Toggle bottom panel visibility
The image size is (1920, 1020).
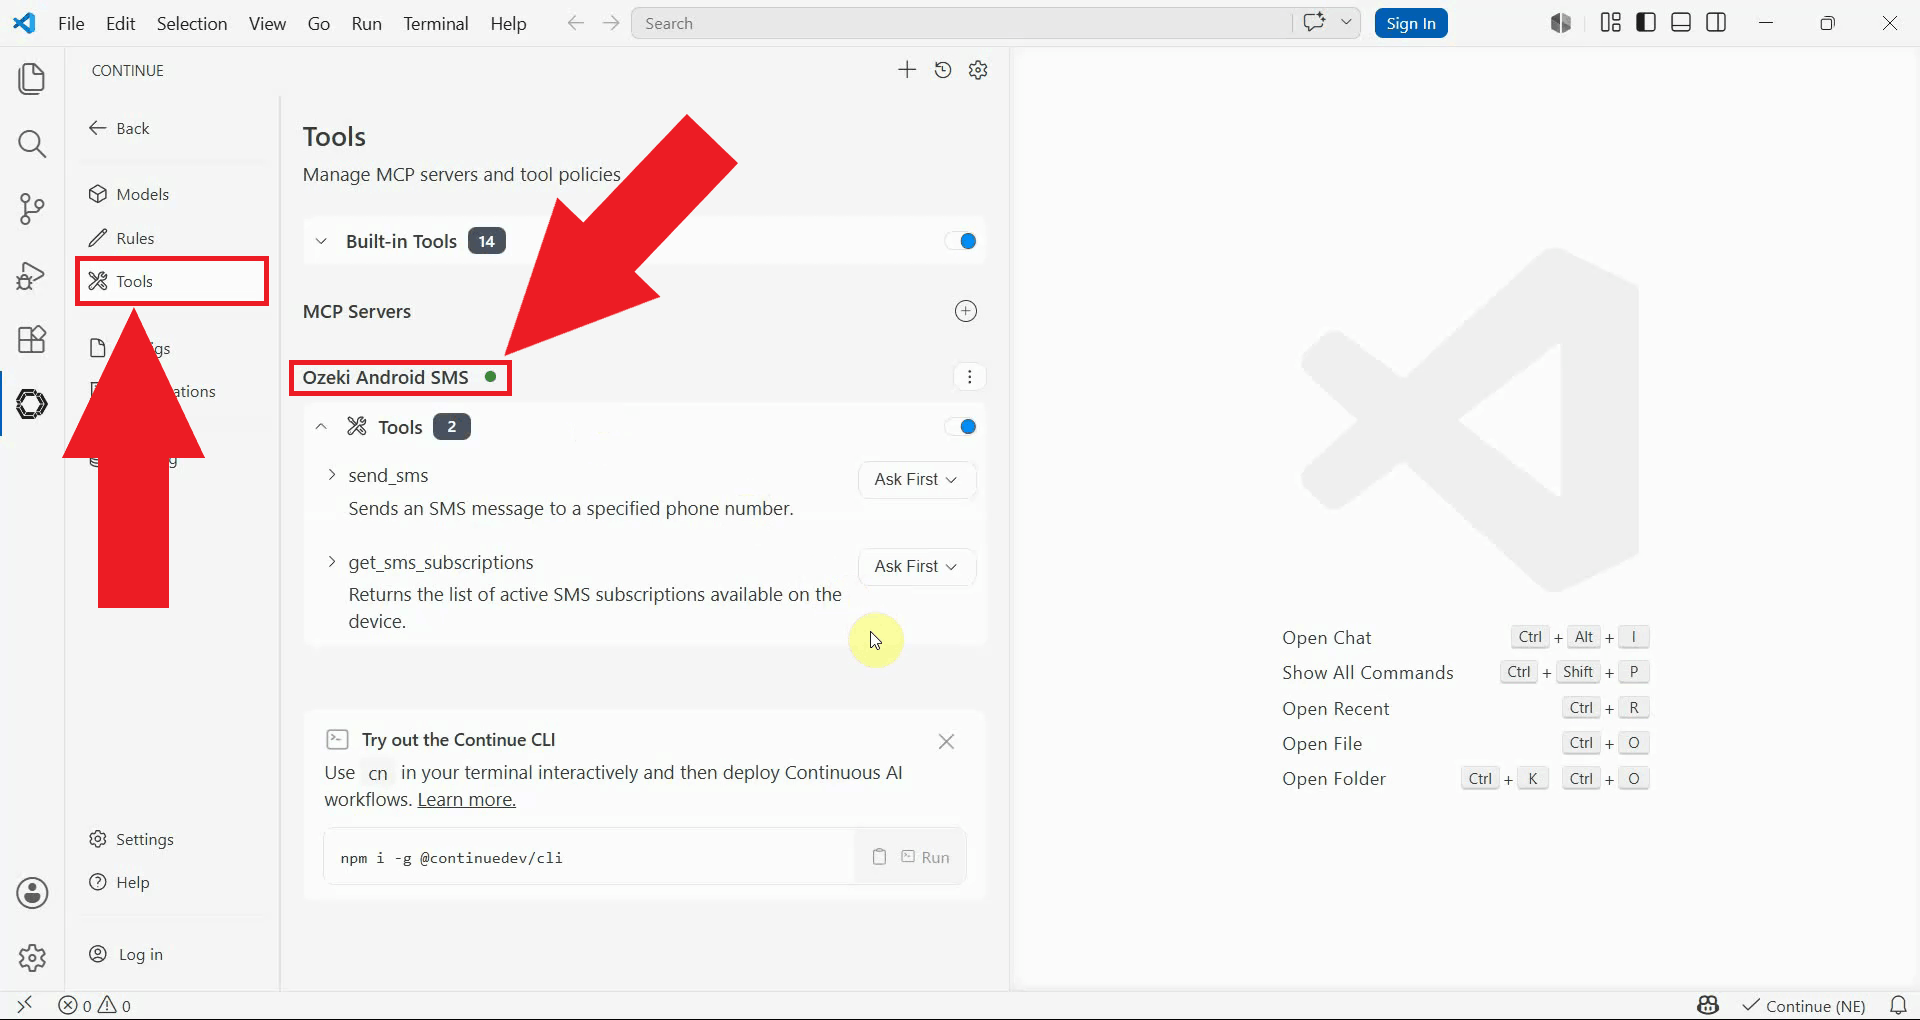pyautogui.click(x=1681, y=23)
